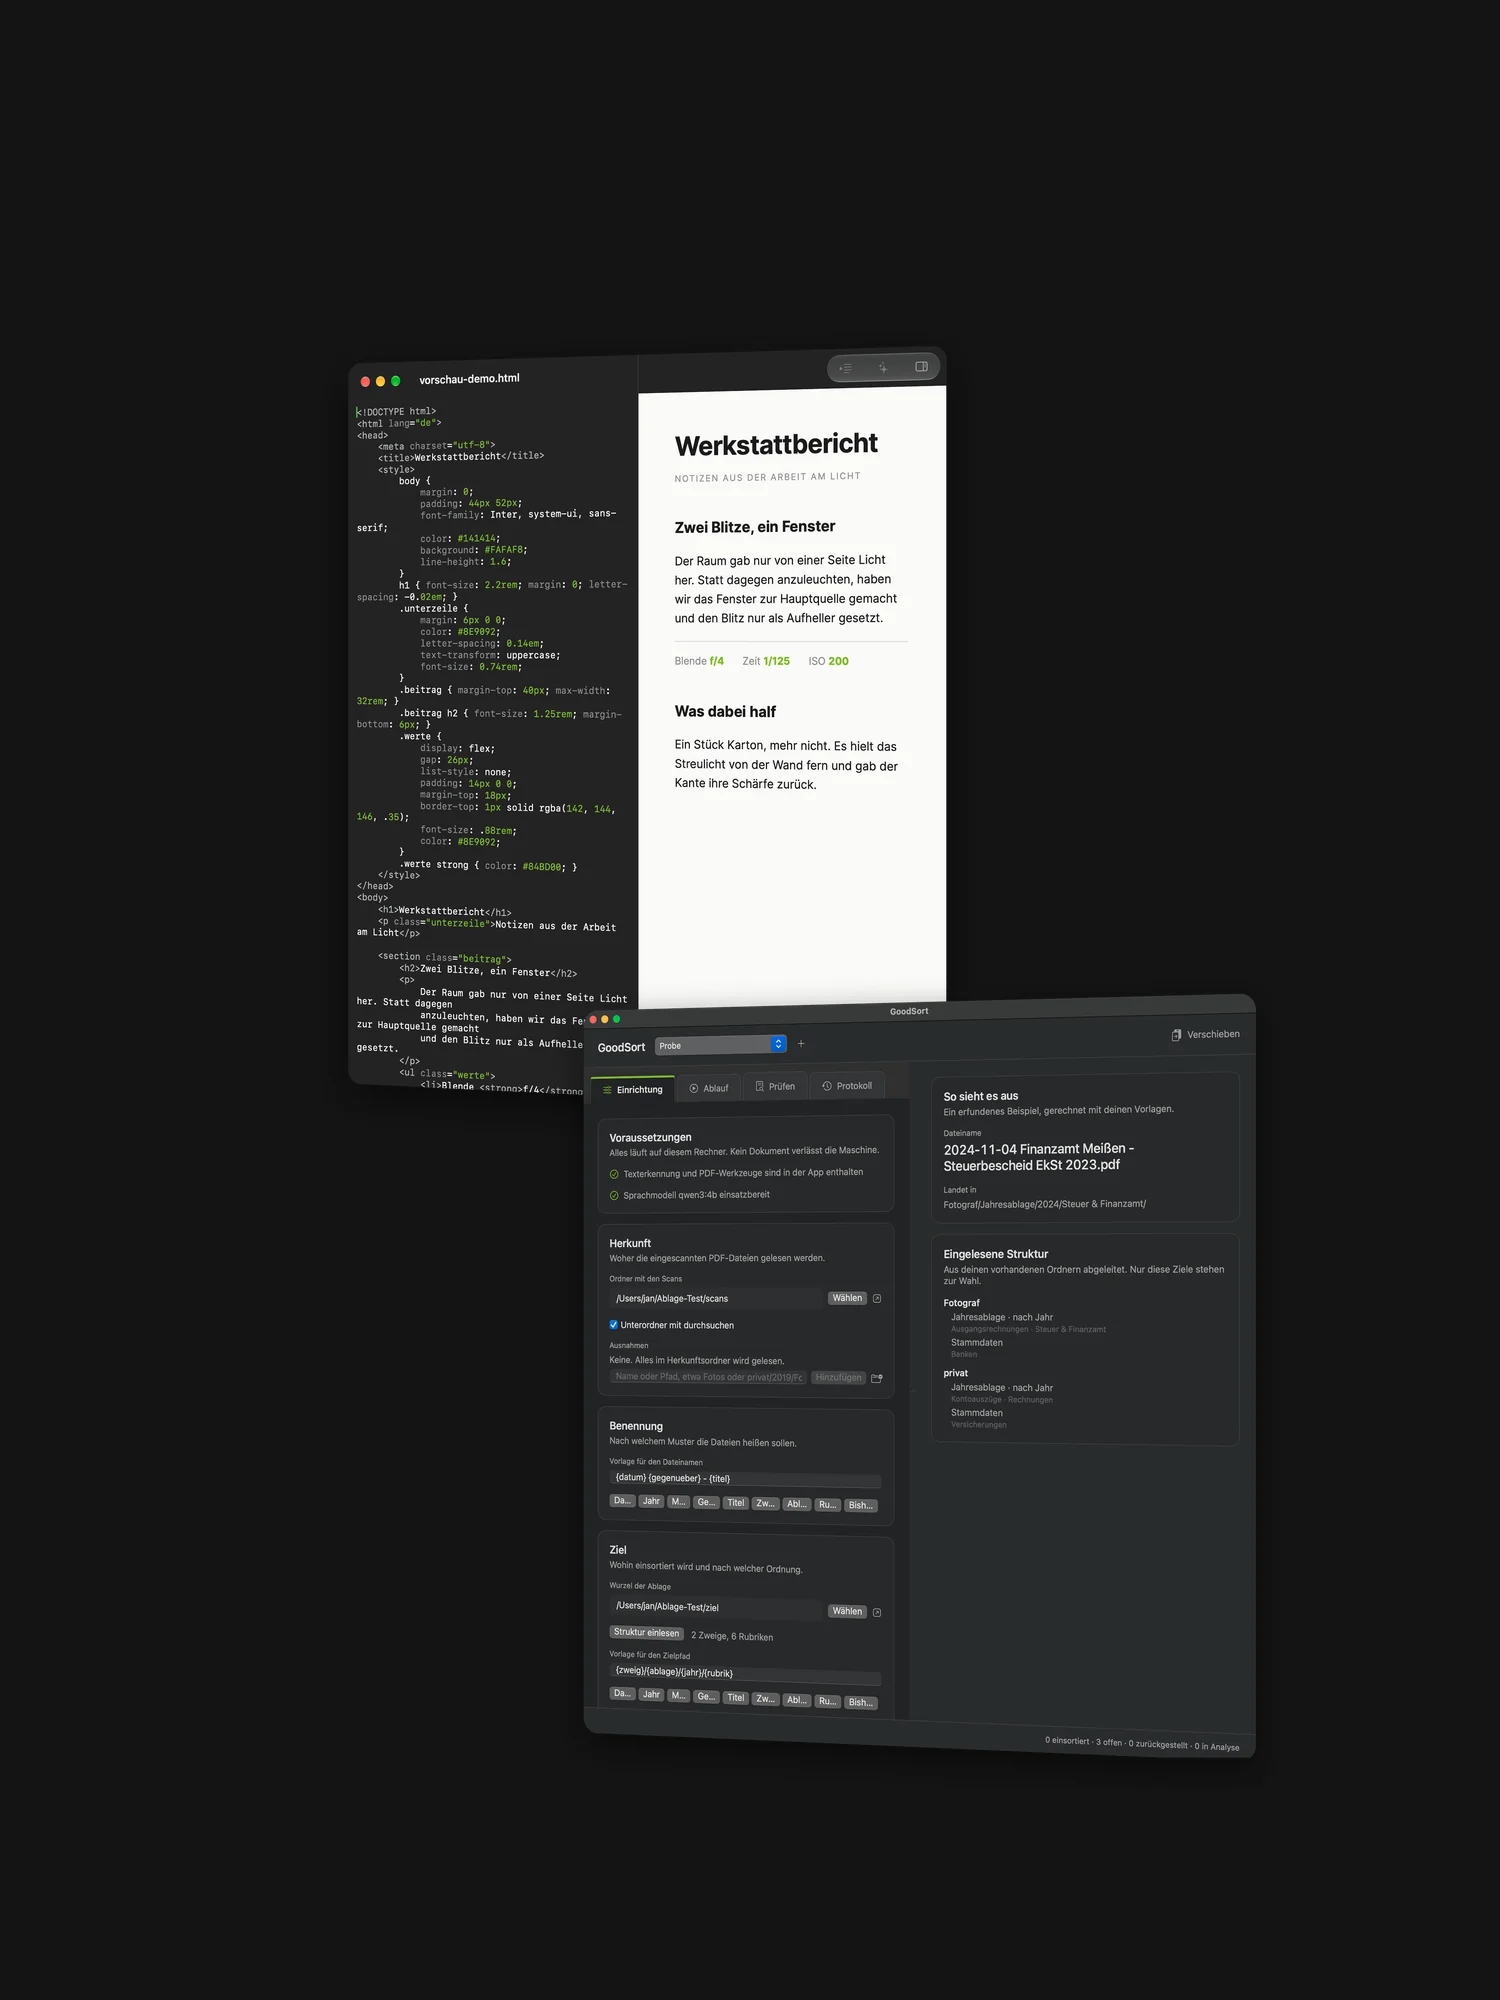Reveal ziel folder via arrow icon
Viewport: 1500px width, 2000px height.
pos(877,1612)
